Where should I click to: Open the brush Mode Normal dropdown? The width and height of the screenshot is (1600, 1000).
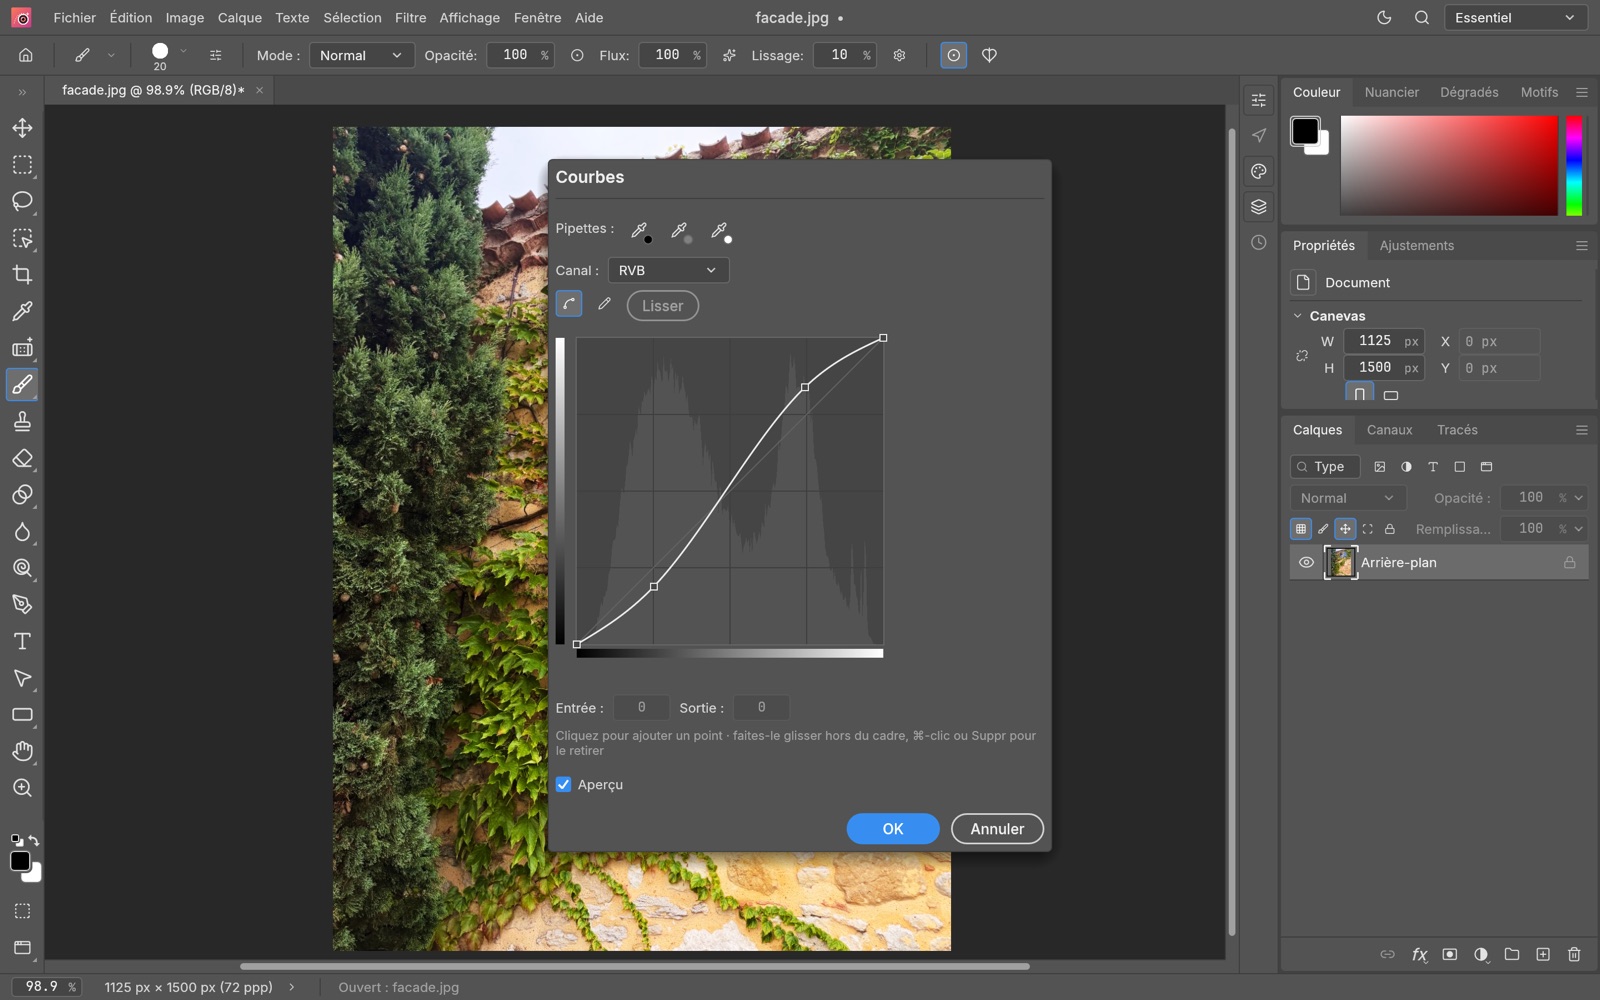pos(361,55)
